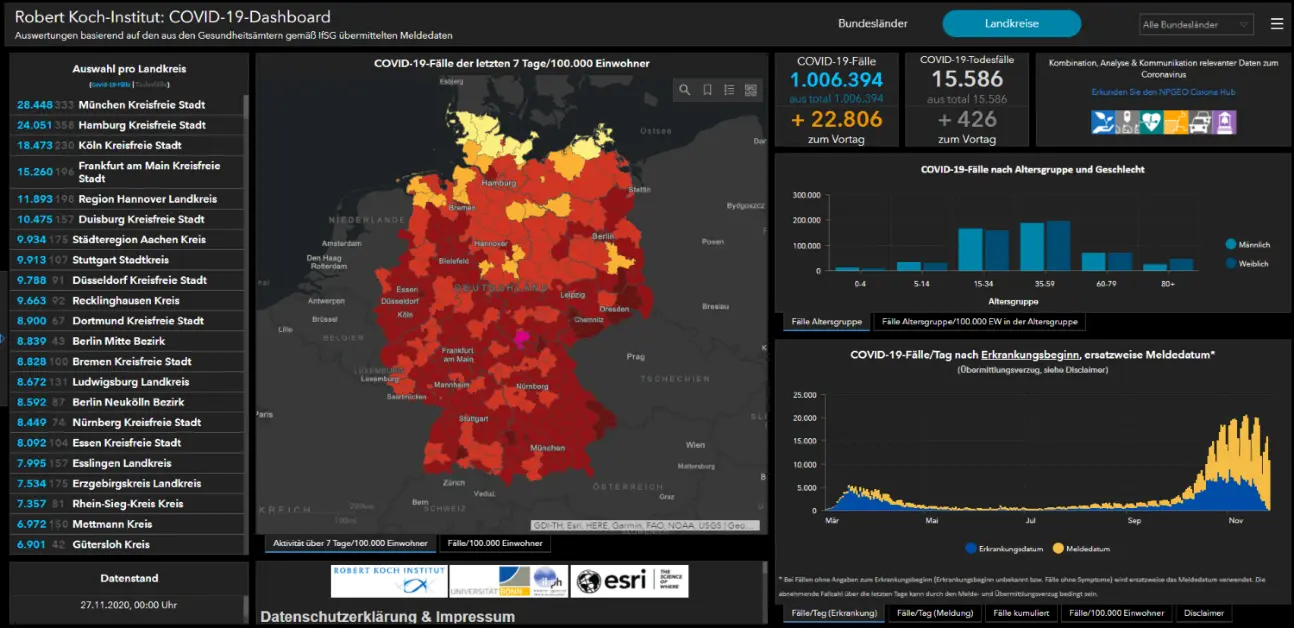Click the purple bell hub icon
1294x628 pixels.
1225,122
